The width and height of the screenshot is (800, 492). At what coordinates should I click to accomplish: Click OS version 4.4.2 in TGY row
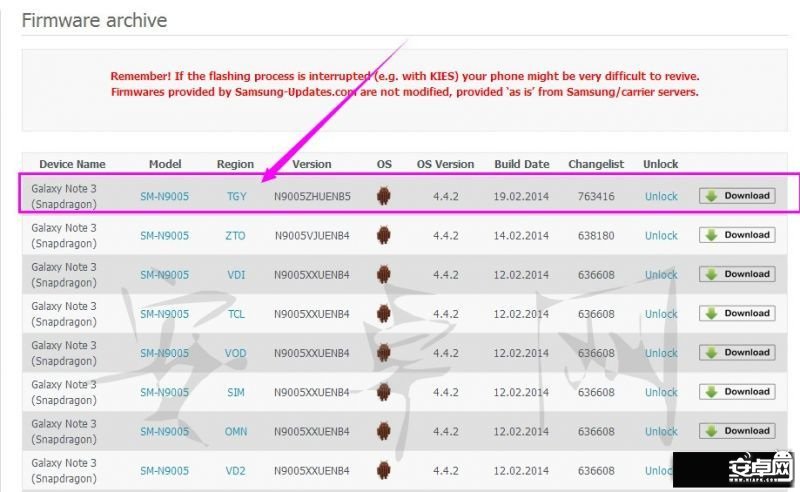(445, 196)
